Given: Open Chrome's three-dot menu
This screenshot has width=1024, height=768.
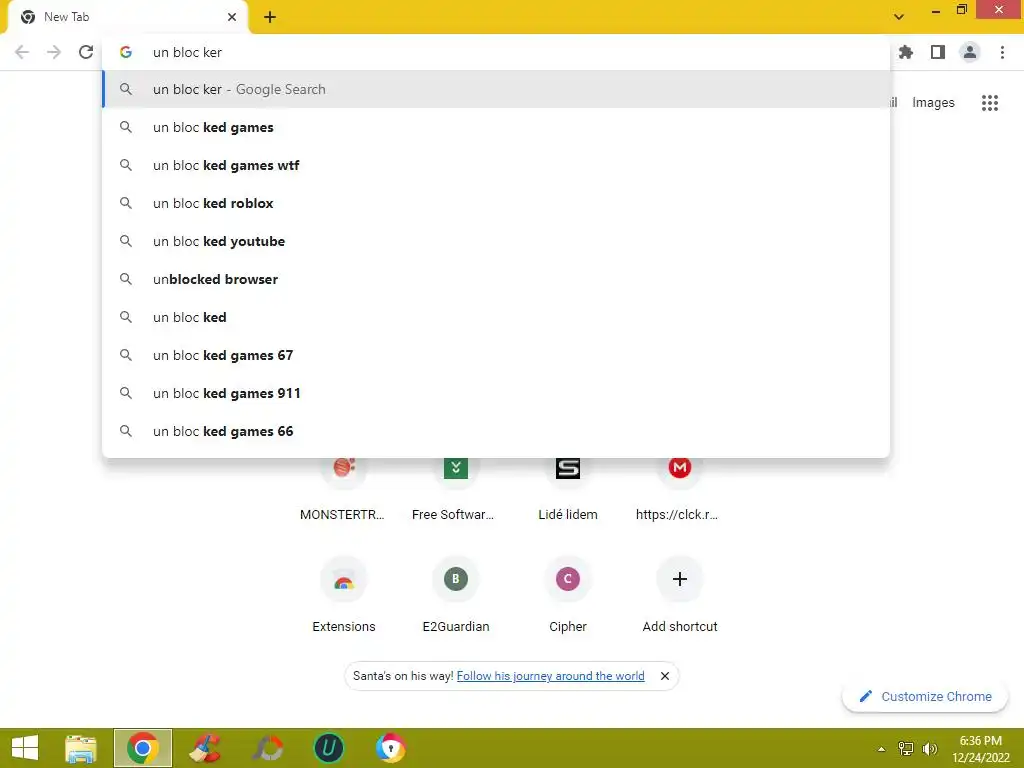Looking at the screenshot, I should click(x=1002, y=52).
